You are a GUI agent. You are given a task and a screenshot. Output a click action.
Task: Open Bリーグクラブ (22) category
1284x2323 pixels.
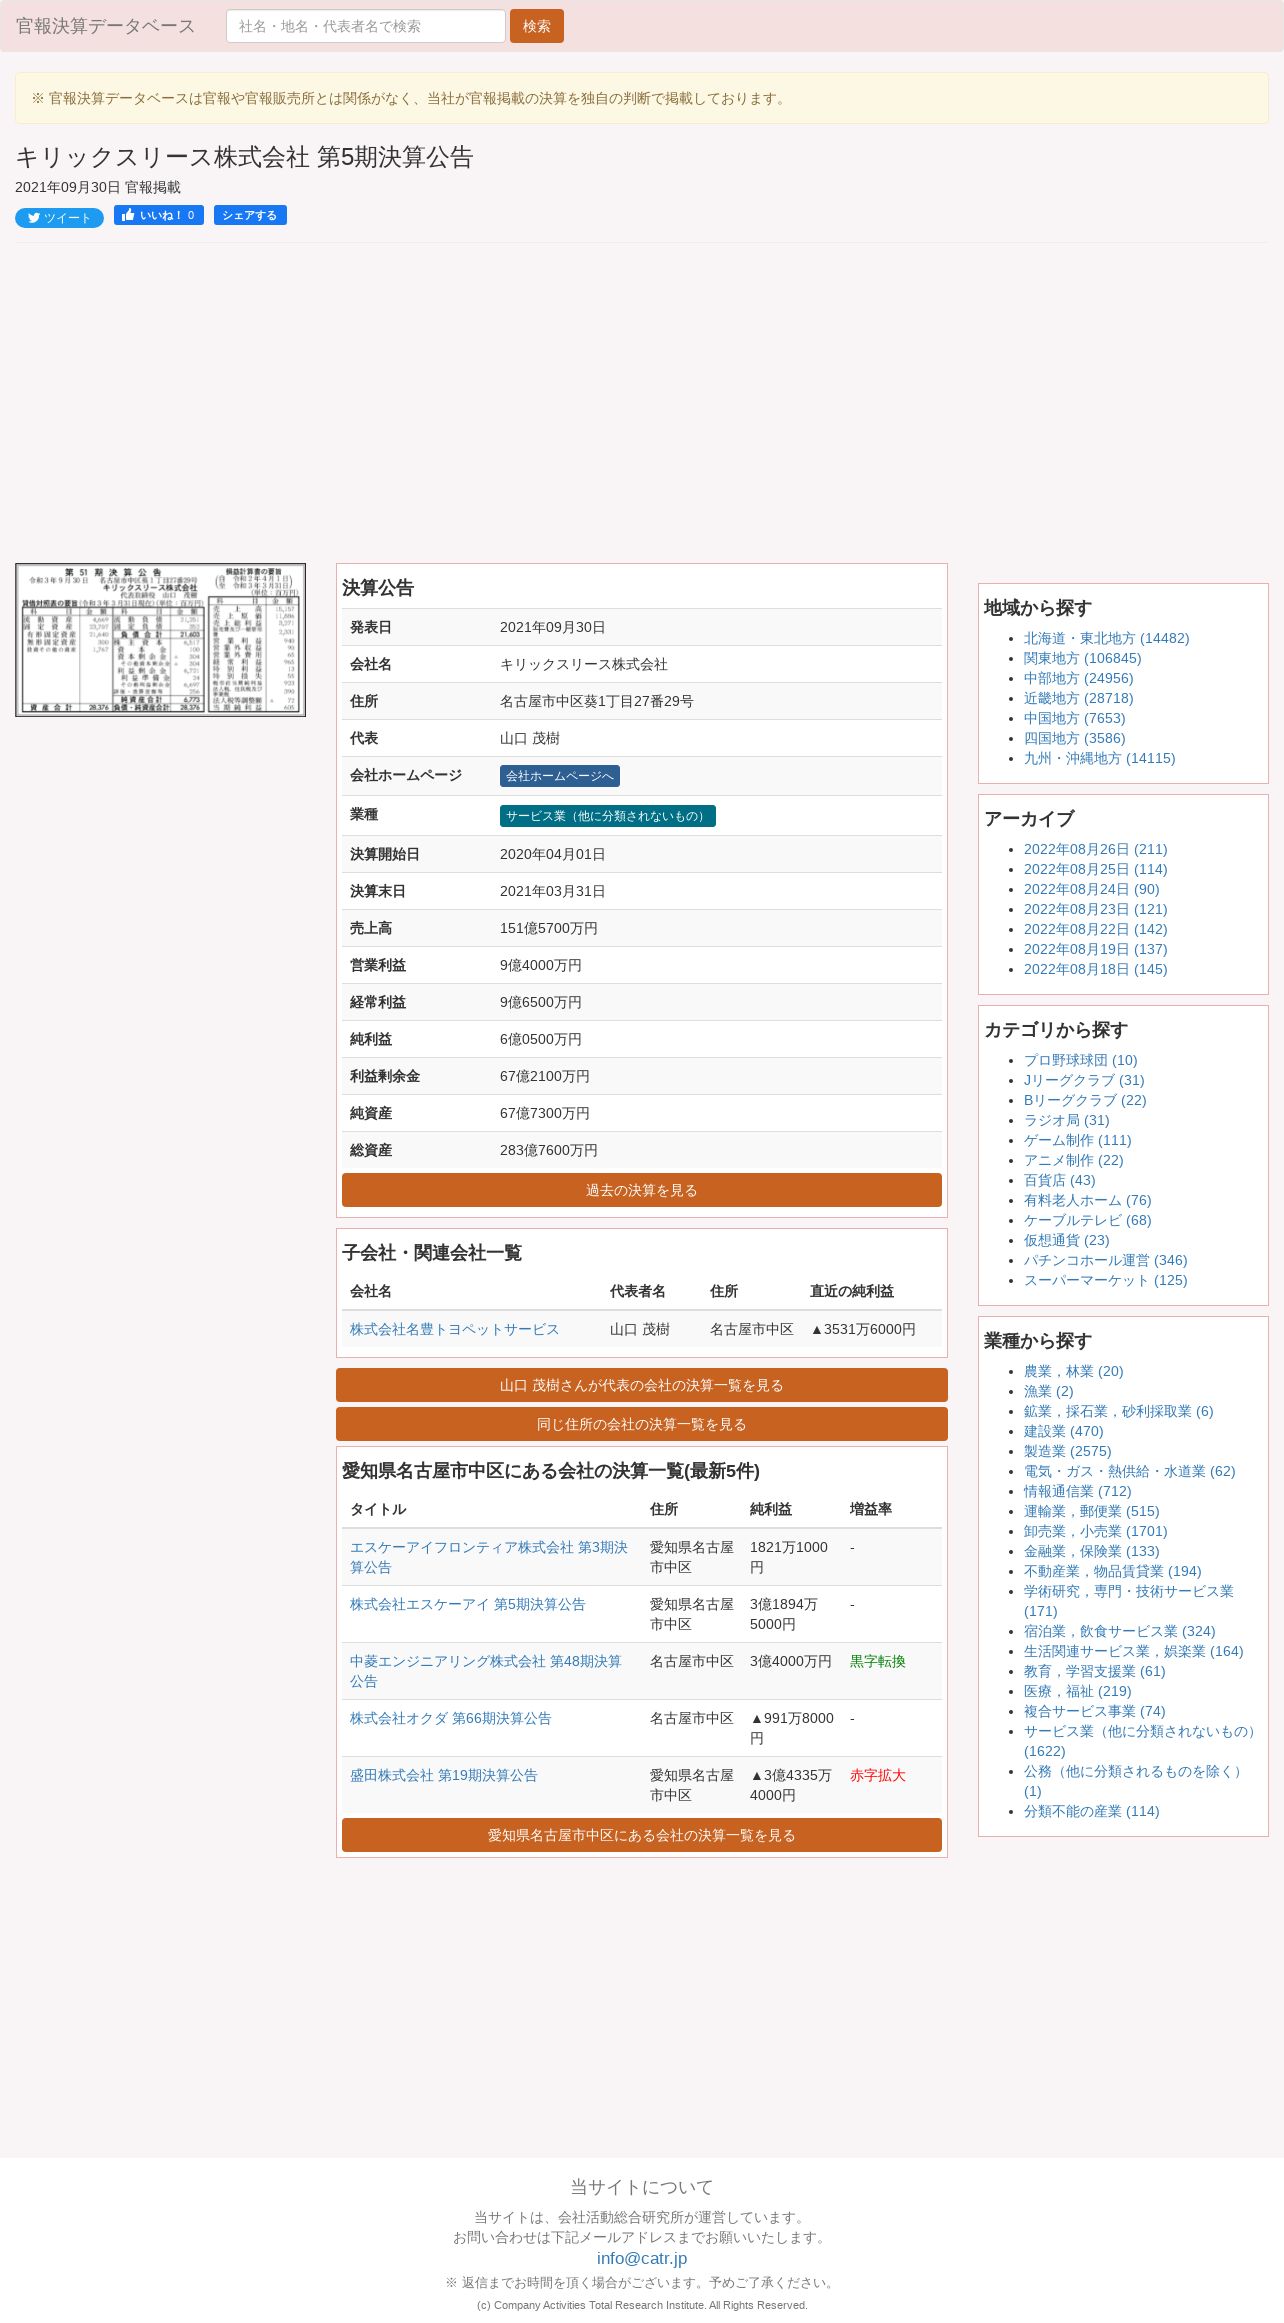click(1085, 1100)
